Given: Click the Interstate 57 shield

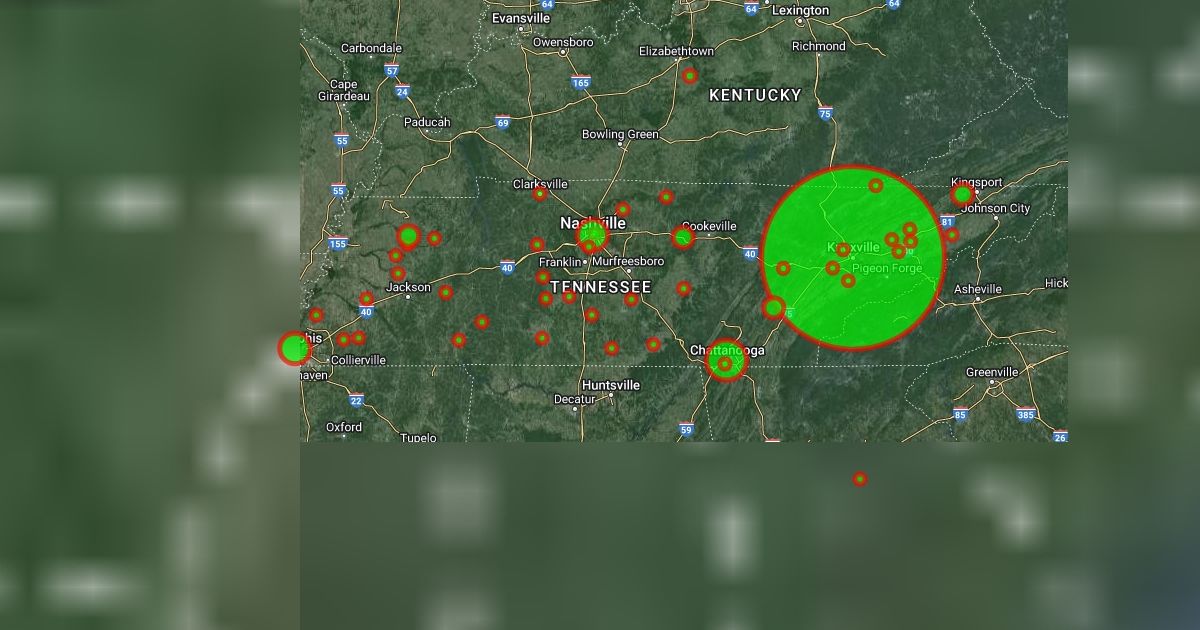Looking at the screenshot, I should pos(391,70).
